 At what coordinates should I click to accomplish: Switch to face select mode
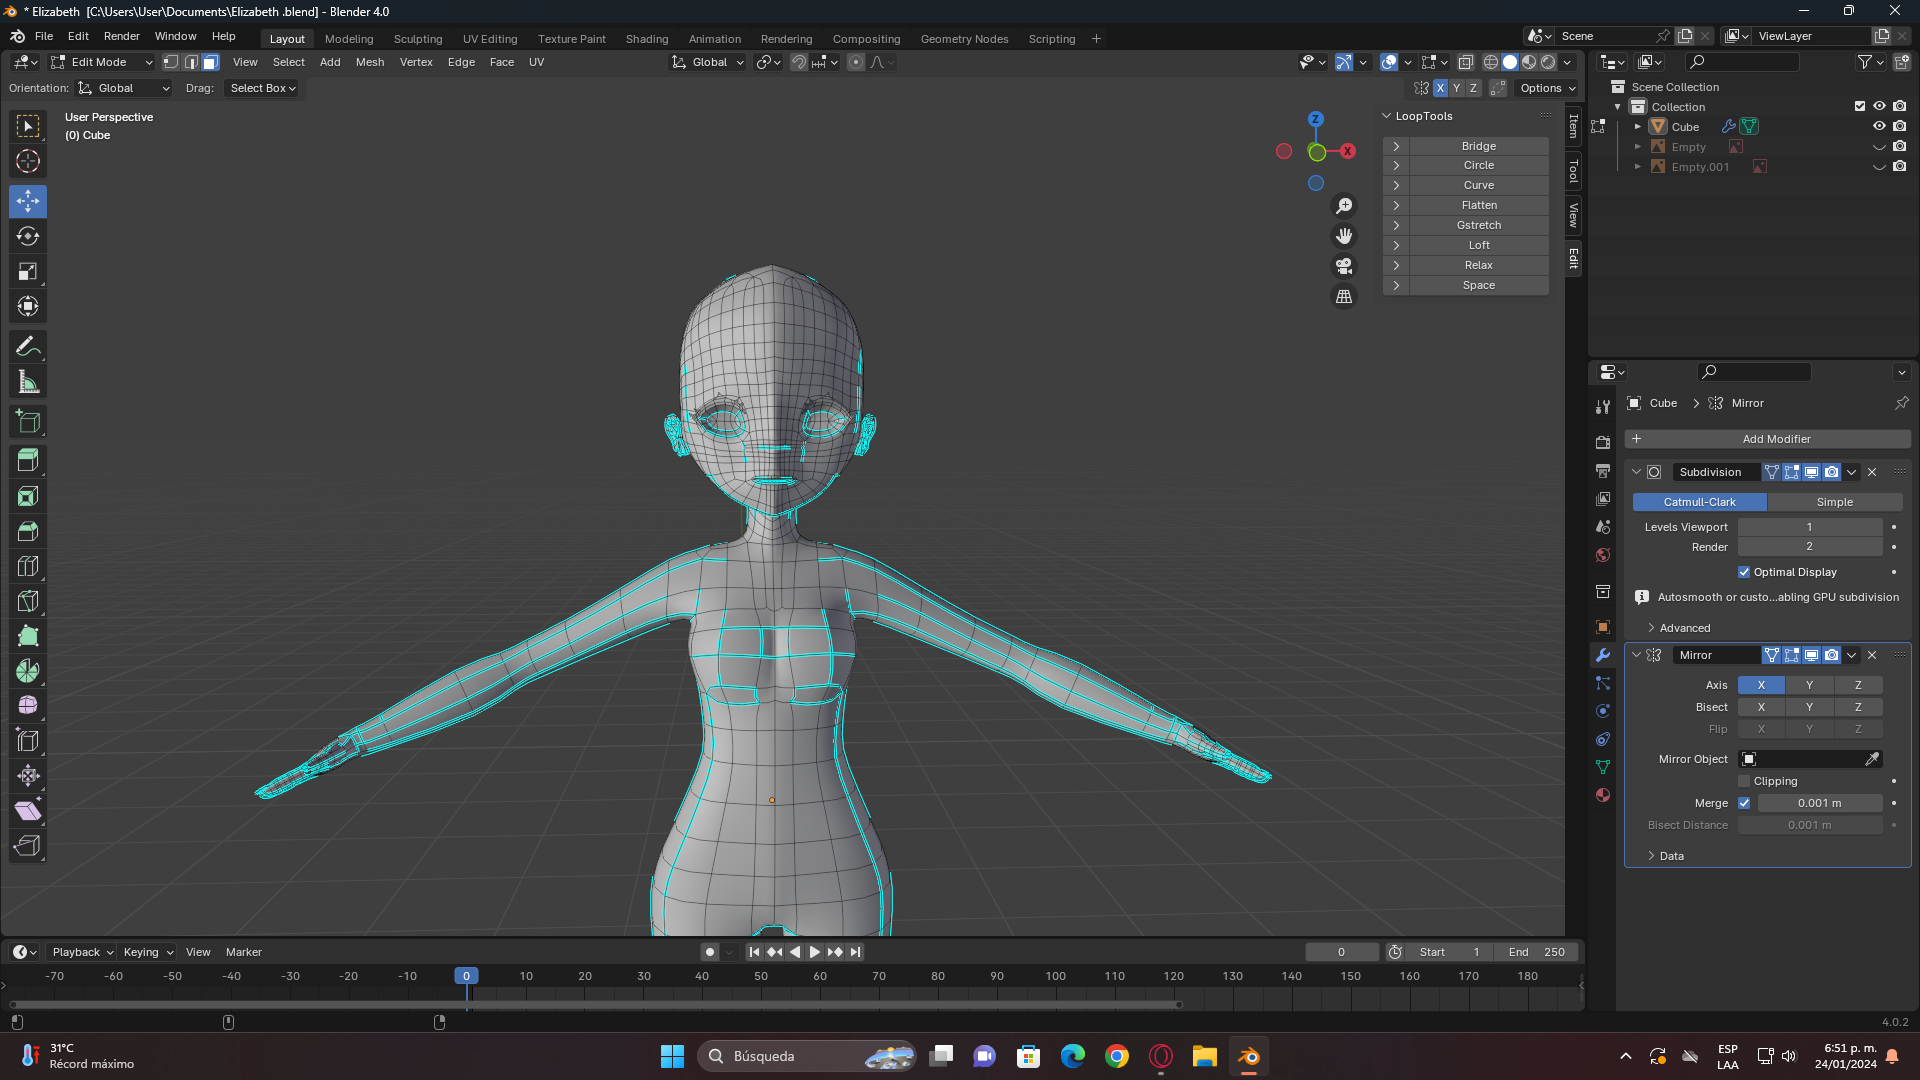click(x=210, y=62)
